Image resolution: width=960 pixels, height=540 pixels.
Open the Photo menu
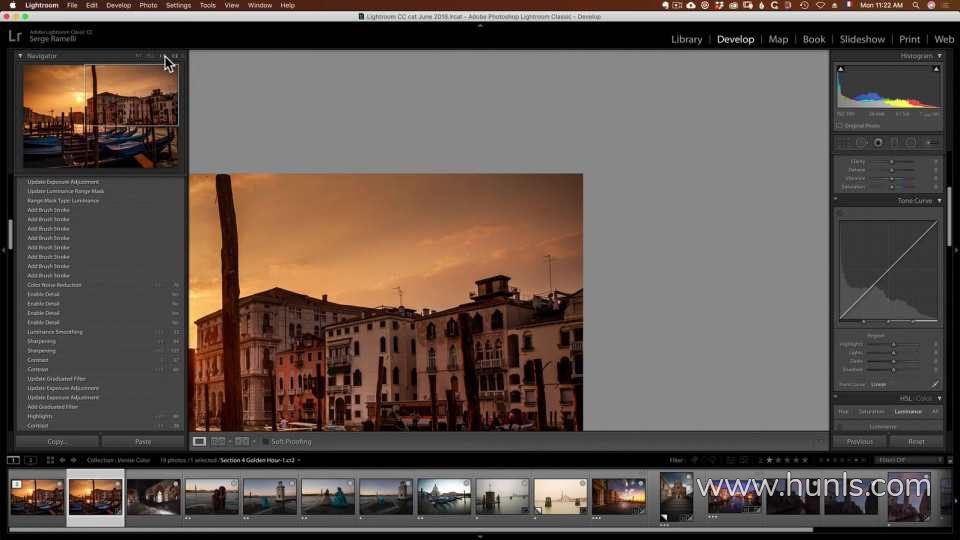(148, 5)
